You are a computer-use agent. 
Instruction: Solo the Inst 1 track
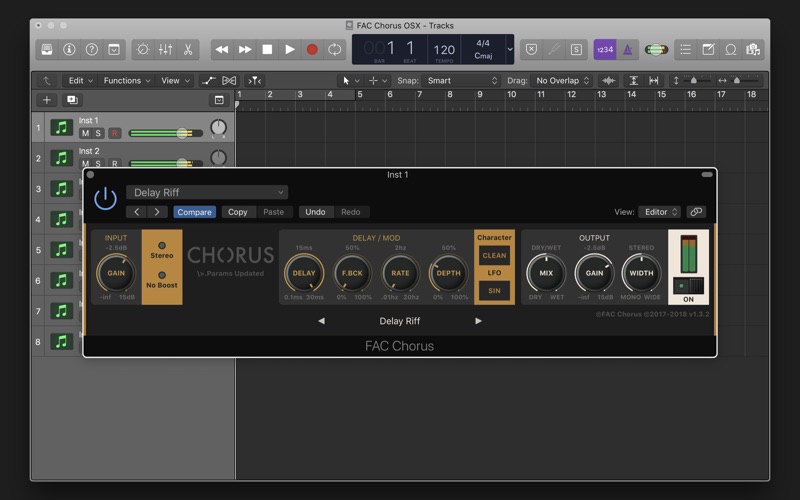[98, 133]
